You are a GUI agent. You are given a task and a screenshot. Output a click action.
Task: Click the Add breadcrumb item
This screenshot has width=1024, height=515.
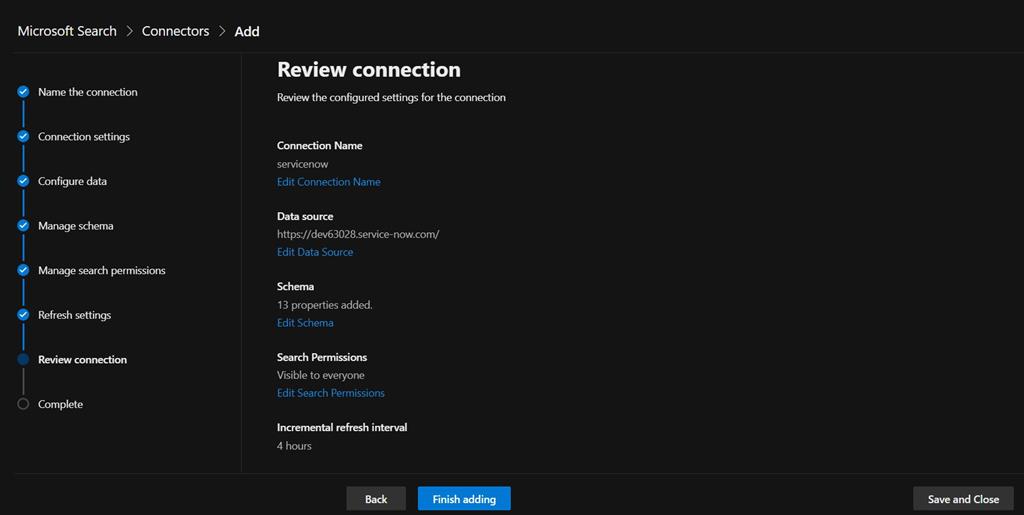[x=247, y=31]
